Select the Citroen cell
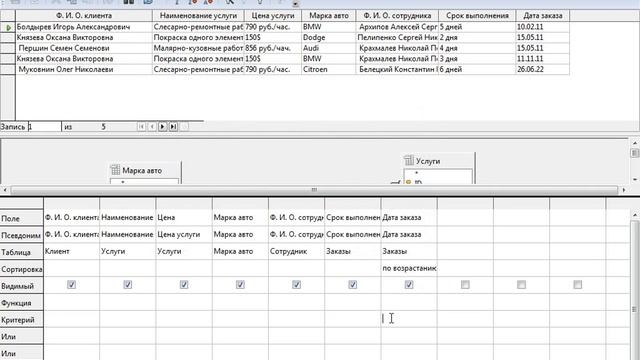Screen dimensions: 640x360 pyautogui.click(x=329, y=69)
